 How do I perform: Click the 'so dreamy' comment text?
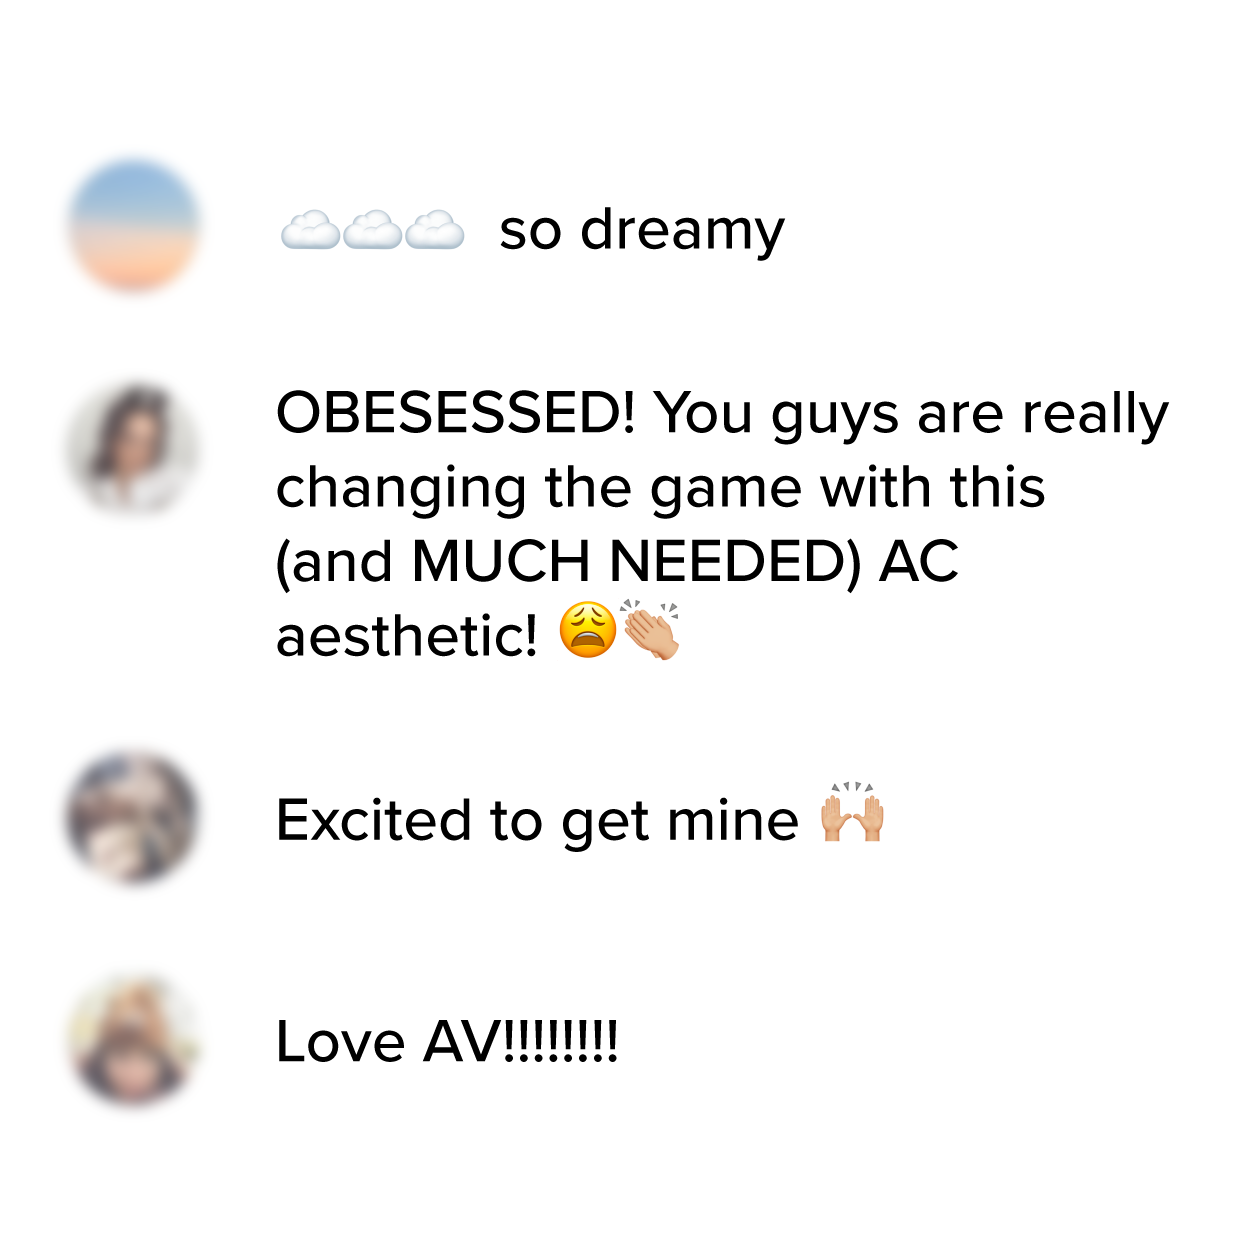(x=642, y=231)
